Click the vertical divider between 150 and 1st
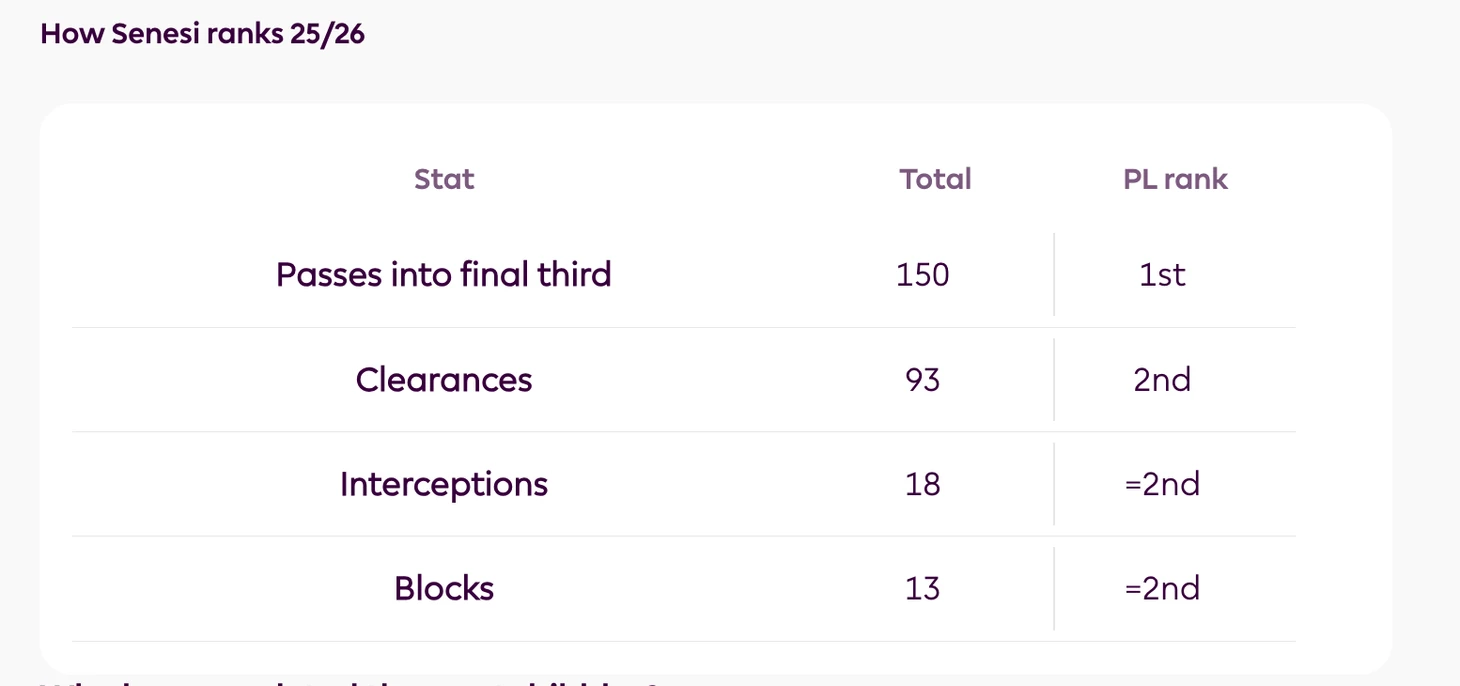1460x686 pixels. [x=1054, y=275]
